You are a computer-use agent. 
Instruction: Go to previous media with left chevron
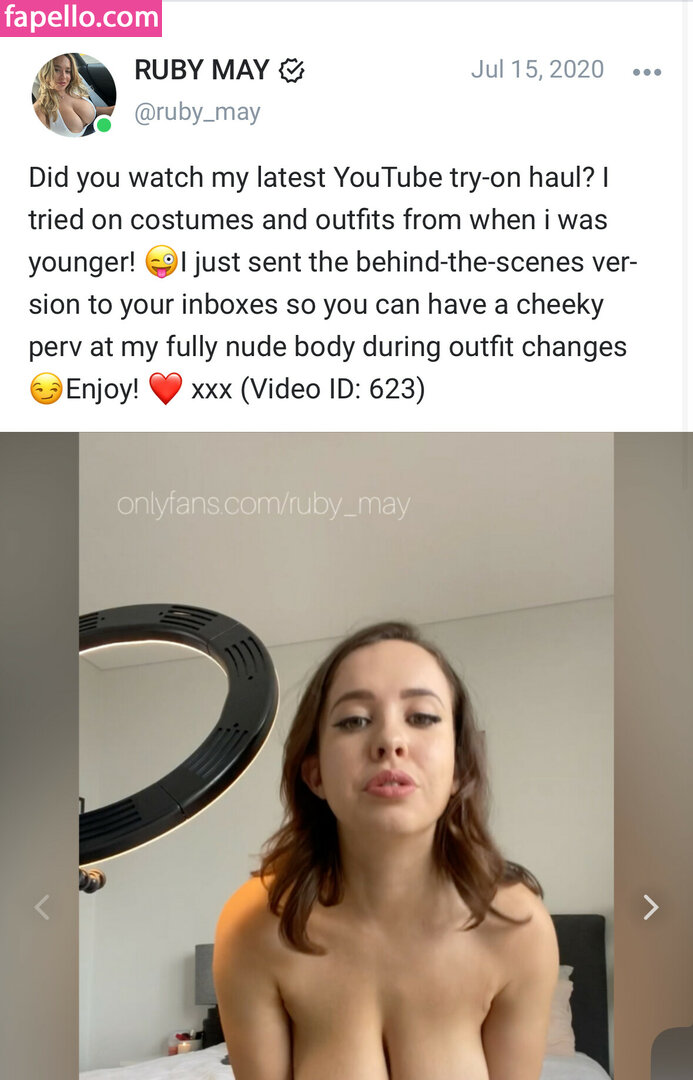click(42, 907)
